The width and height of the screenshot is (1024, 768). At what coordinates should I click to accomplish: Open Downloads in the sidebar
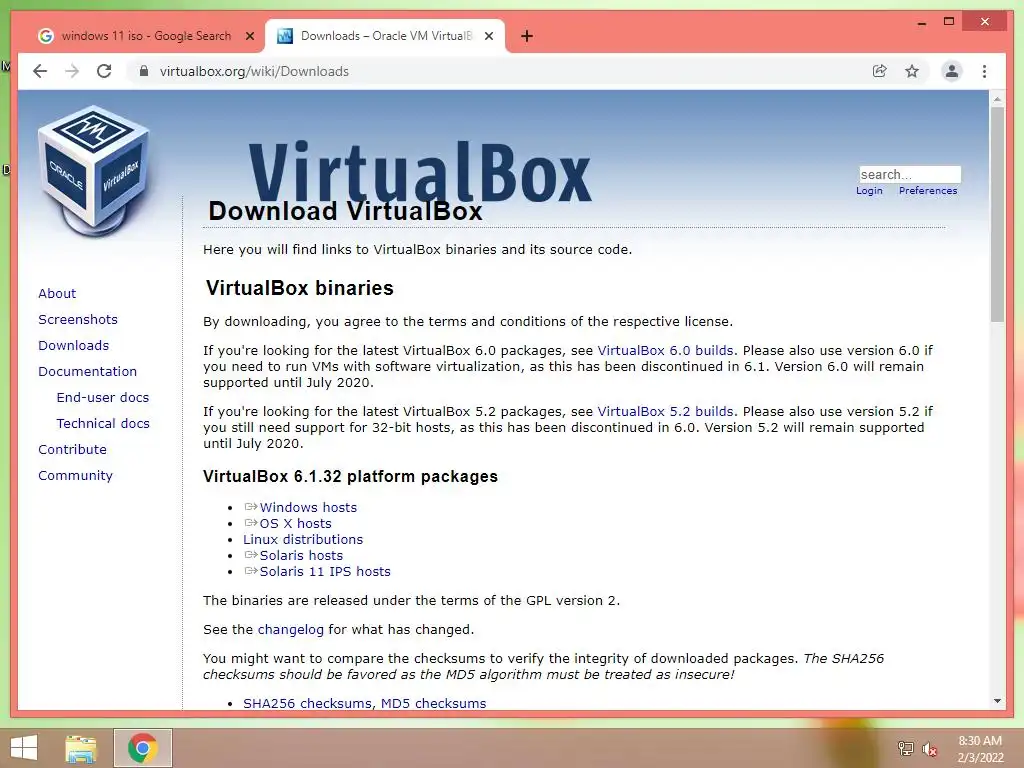73,345
